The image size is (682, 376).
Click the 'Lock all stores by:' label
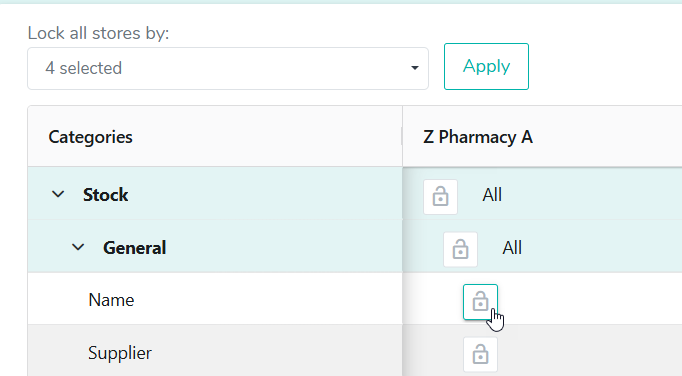pos(98,33)
